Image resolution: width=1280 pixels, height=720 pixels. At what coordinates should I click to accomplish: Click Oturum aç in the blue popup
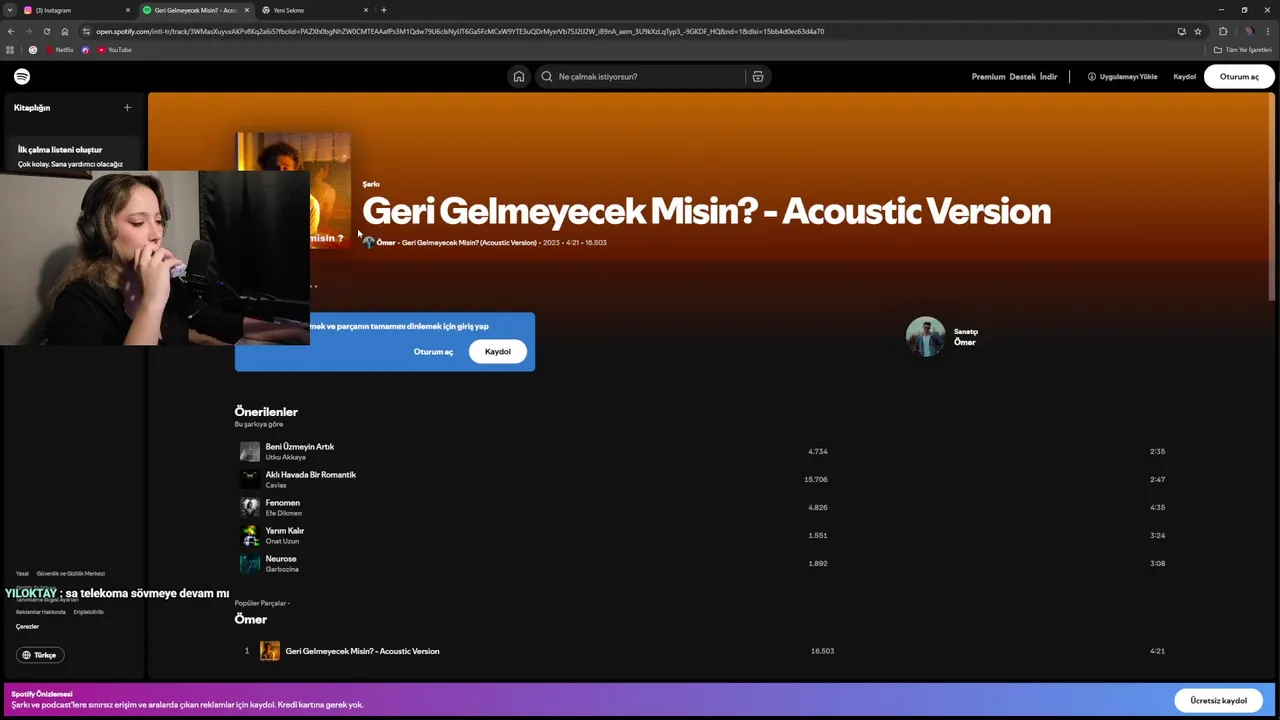[x=433, y=352]
